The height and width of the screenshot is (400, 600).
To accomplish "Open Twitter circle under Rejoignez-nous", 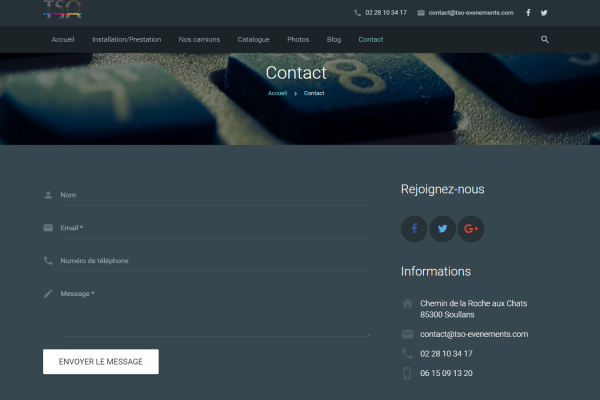I will coord(442,229).
